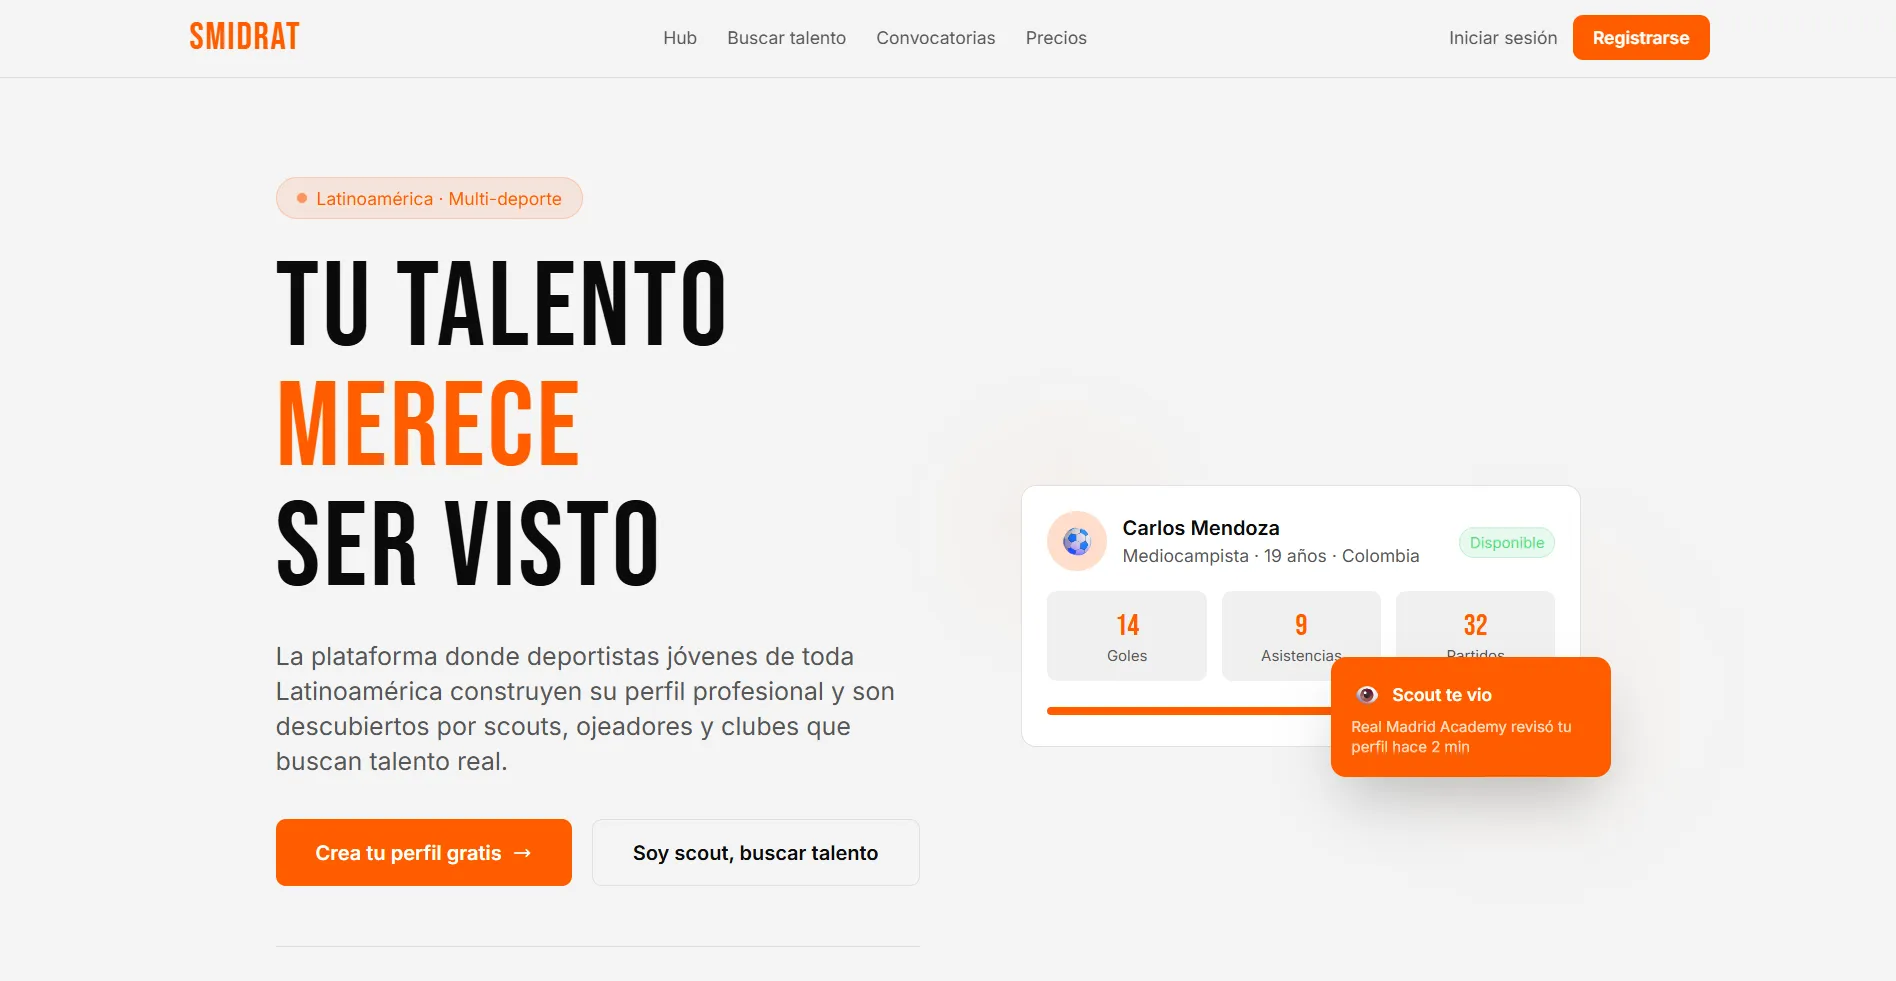Go to Buscar talento in the navigation
The width and height of the screenshot is (1896, 981).
(786, 38)
